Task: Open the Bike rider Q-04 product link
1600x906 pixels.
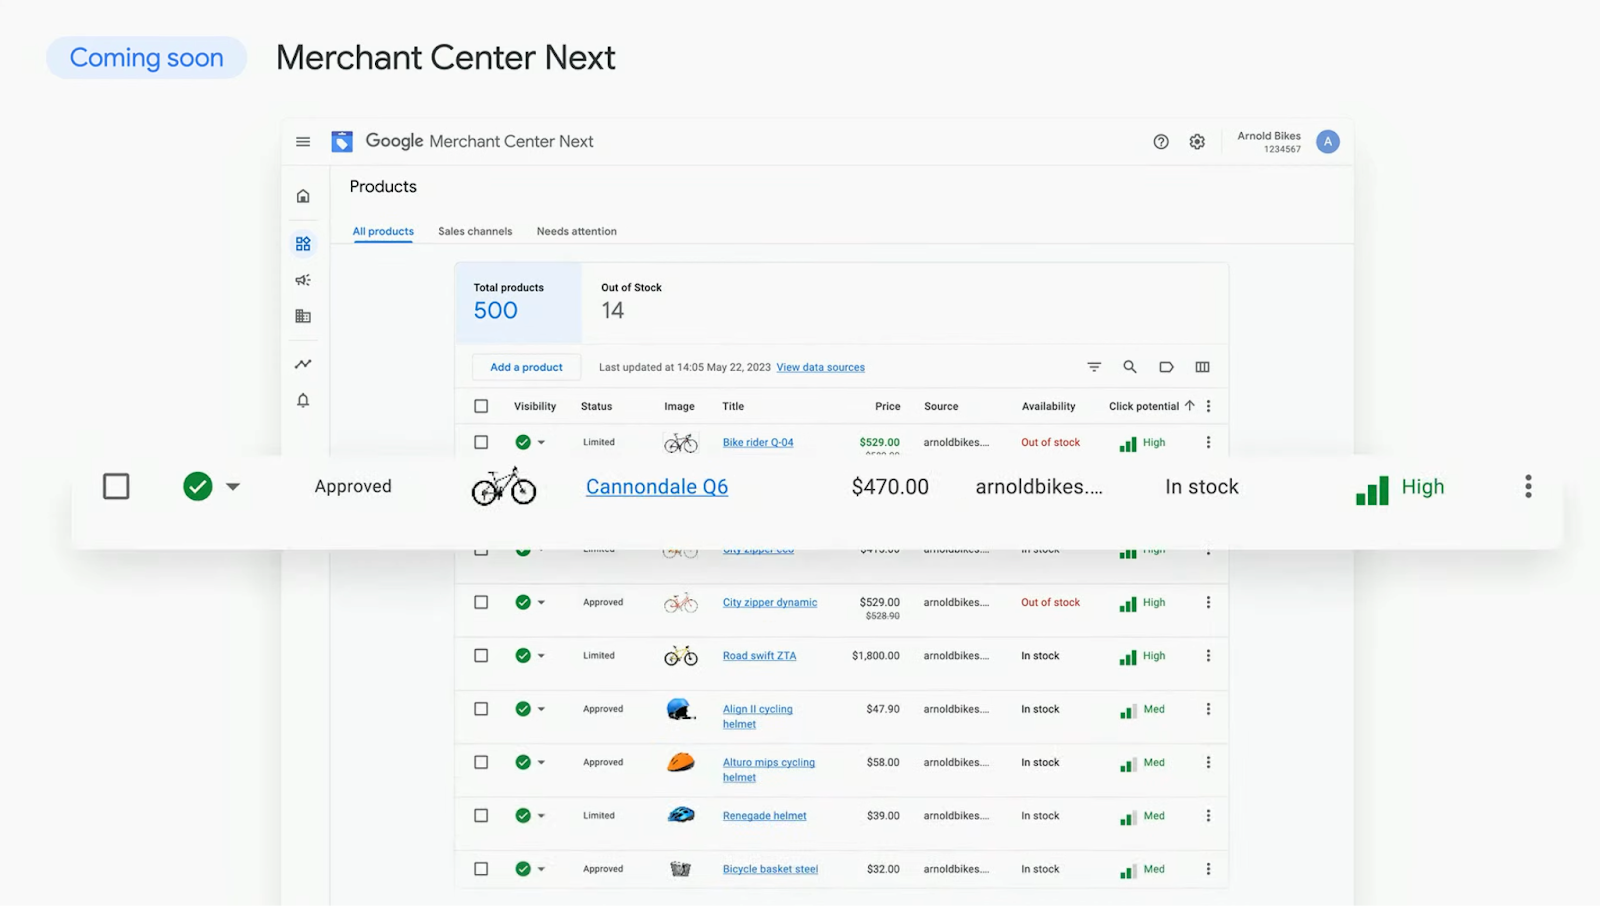Action: [758, 442]
